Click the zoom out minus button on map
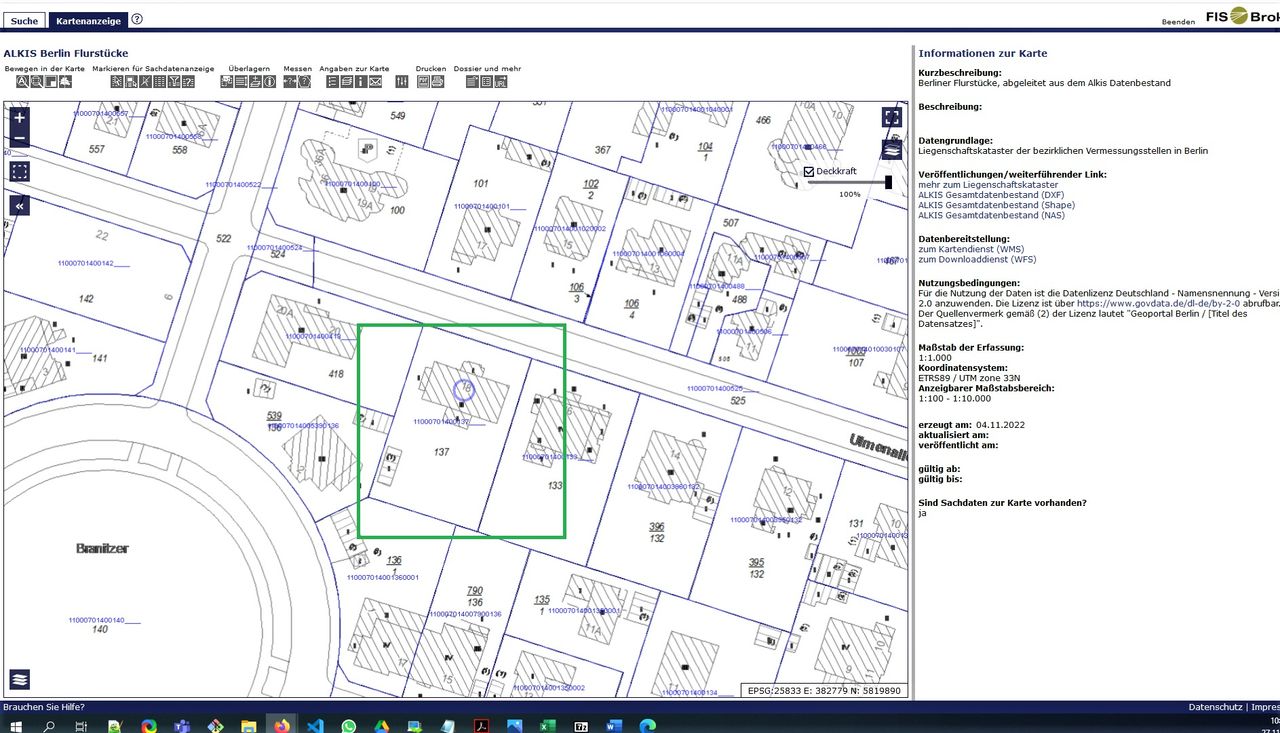The image size is (1280, 733). [x=20, y=139]
